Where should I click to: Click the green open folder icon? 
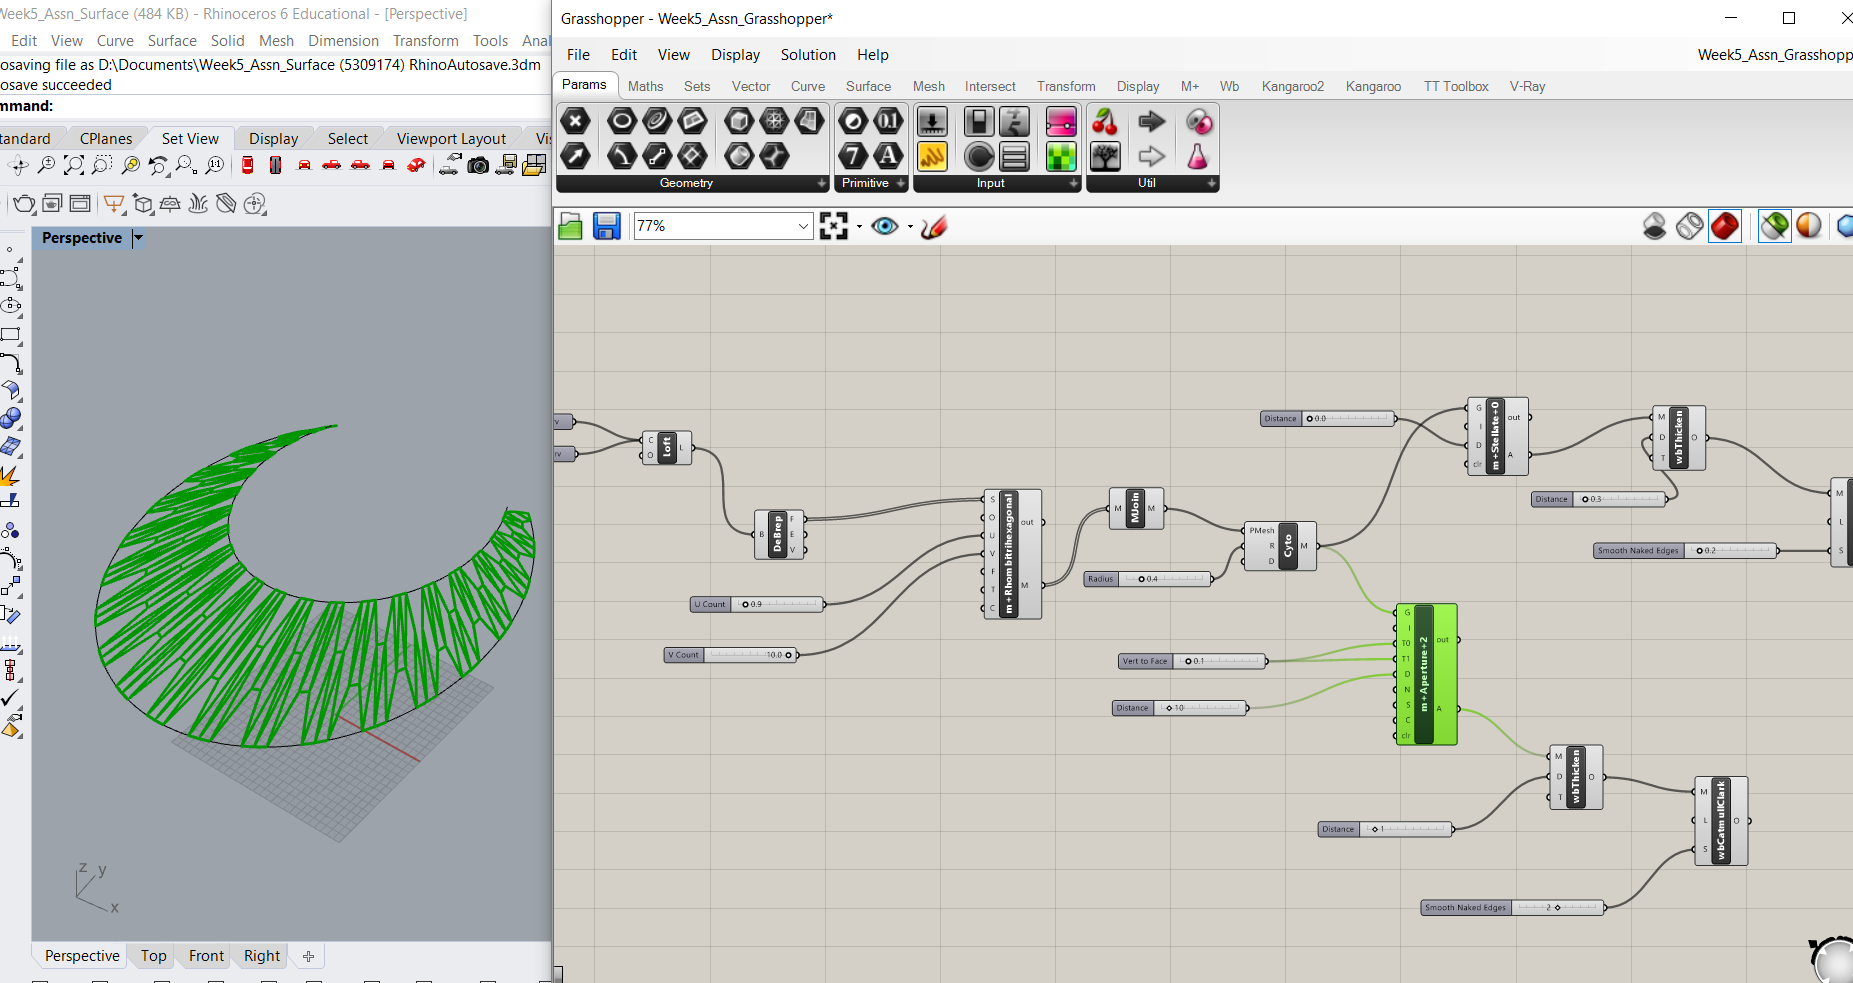click(570, 226)
